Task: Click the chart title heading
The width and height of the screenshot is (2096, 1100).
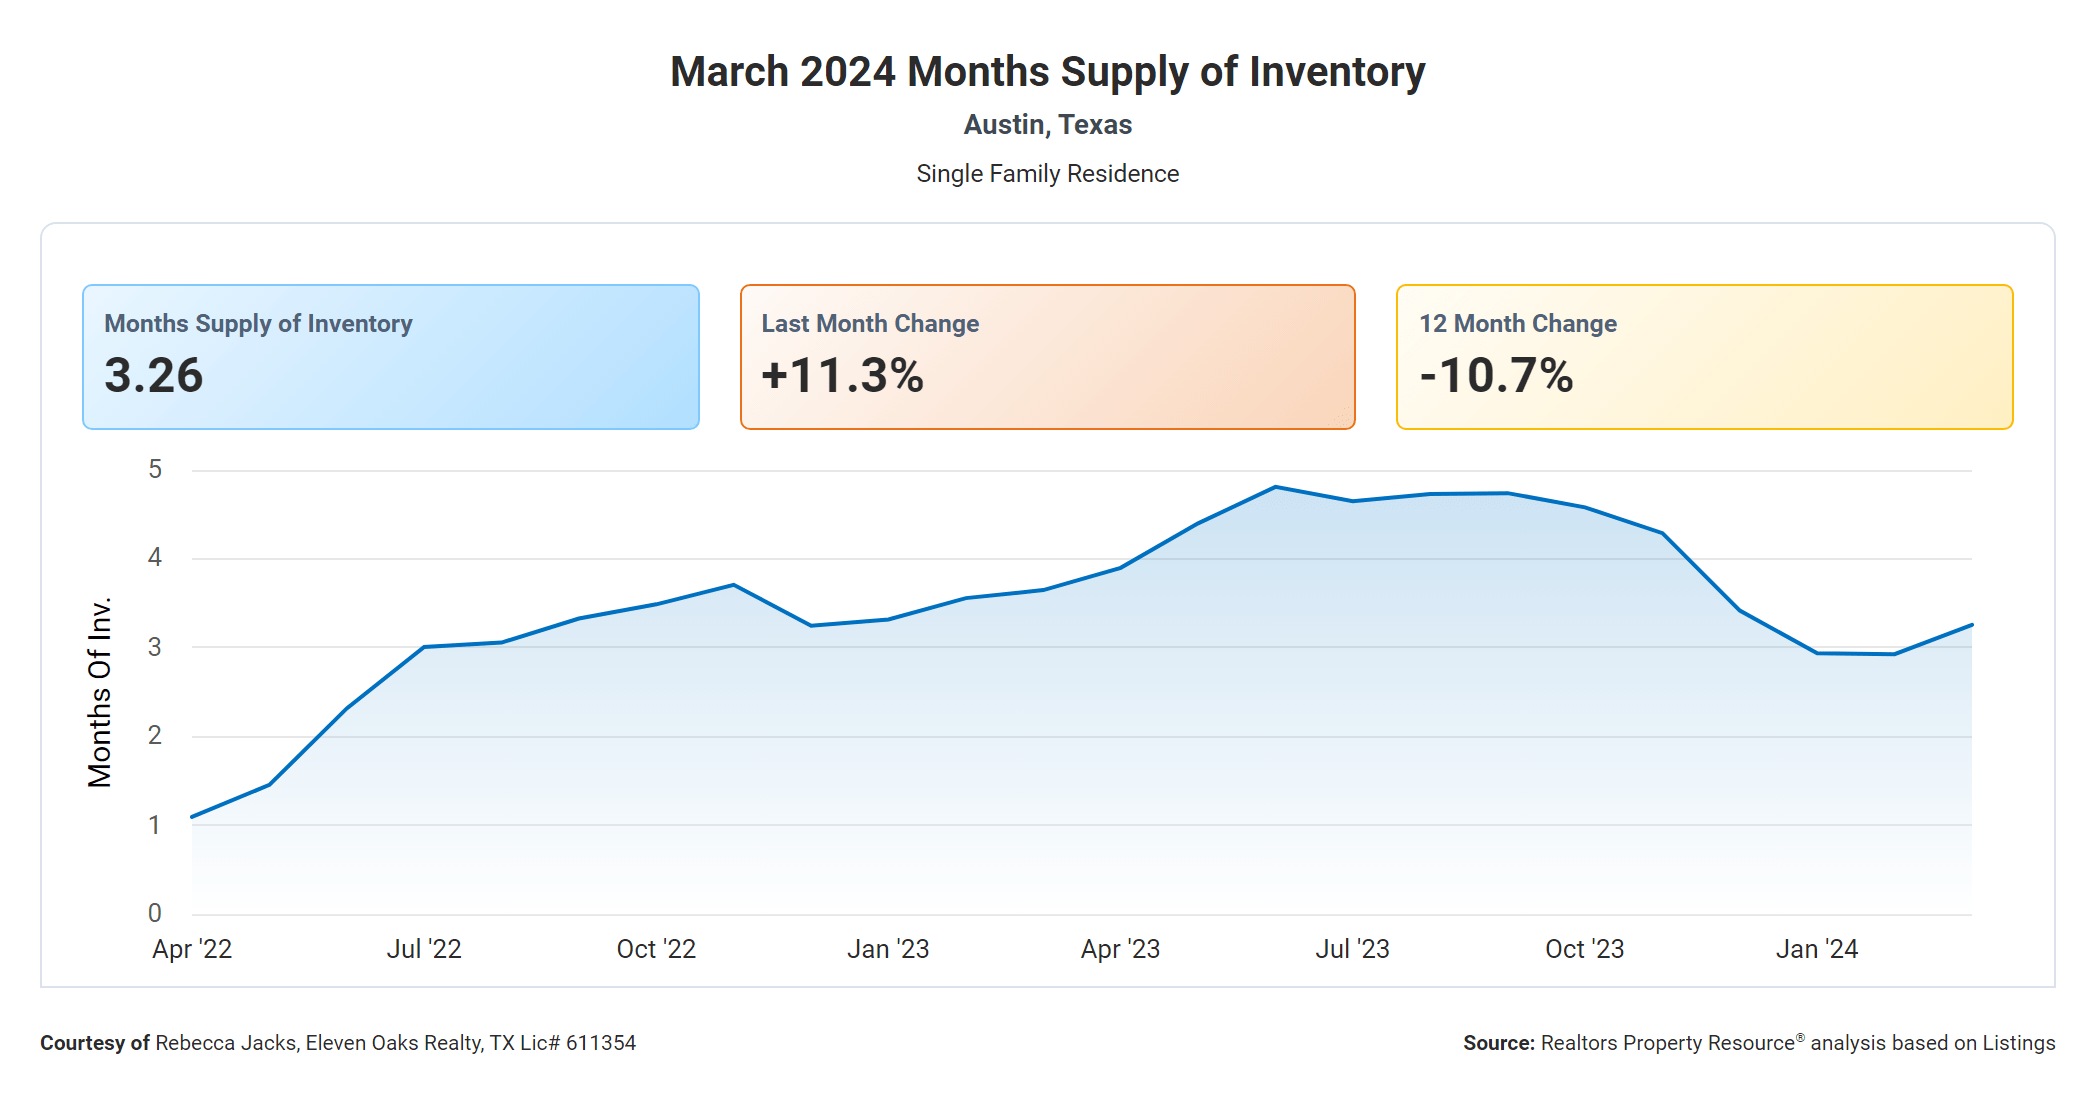Action: [x=1047, y=72]
